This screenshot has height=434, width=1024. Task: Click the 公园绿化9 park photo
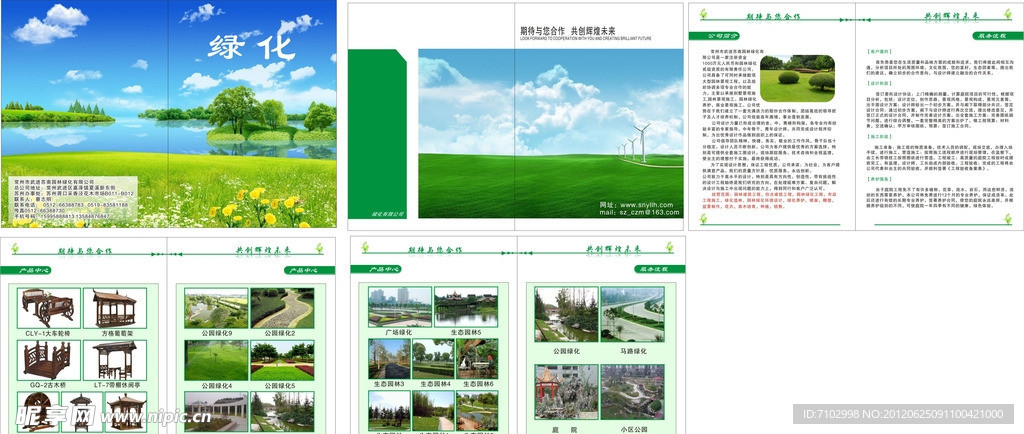(x=215, y=307)
